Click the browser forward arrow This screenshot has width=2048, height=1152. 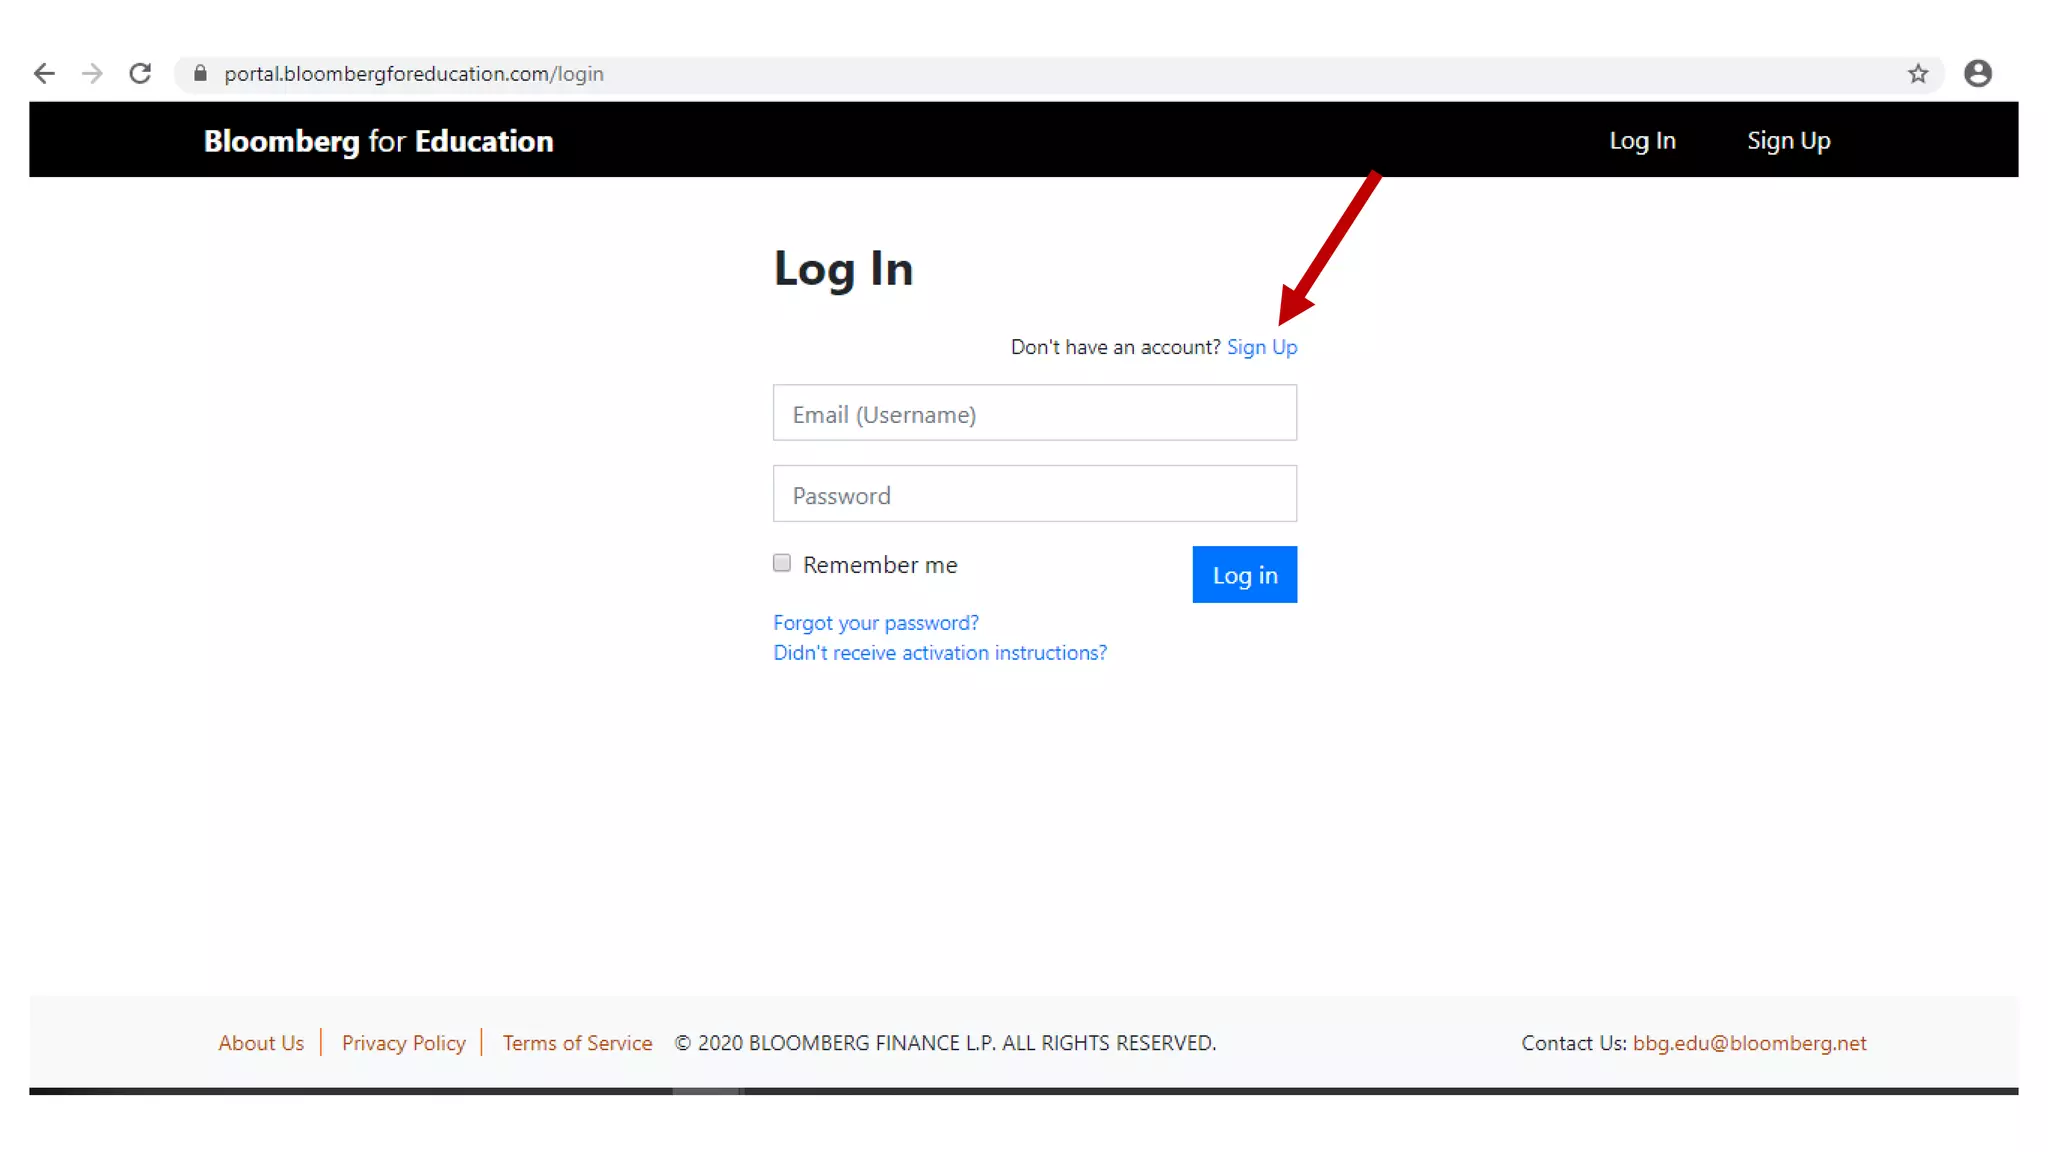92,74
